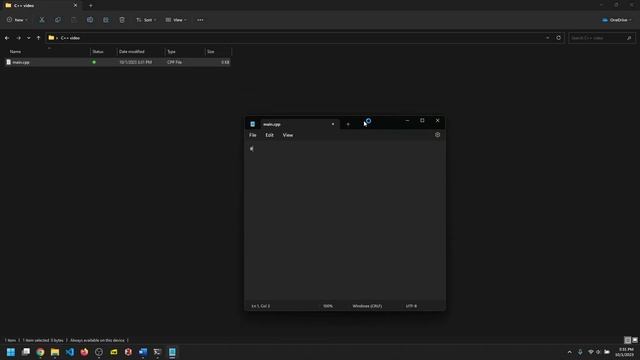Open Visual Studio Code from the taskbar
This screenshot has height=360, width=640.
coord(70,352)
